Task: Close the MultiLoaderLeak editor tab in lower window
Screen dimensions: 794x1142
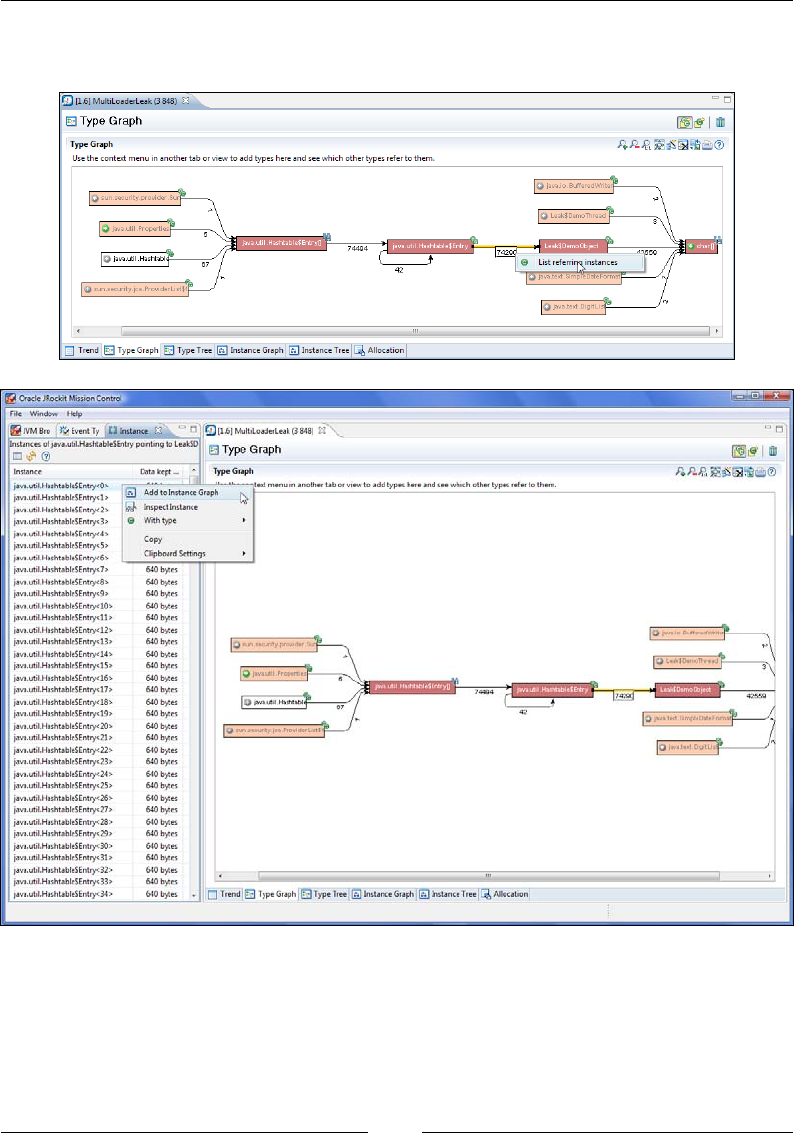Action: click(322, 431)
